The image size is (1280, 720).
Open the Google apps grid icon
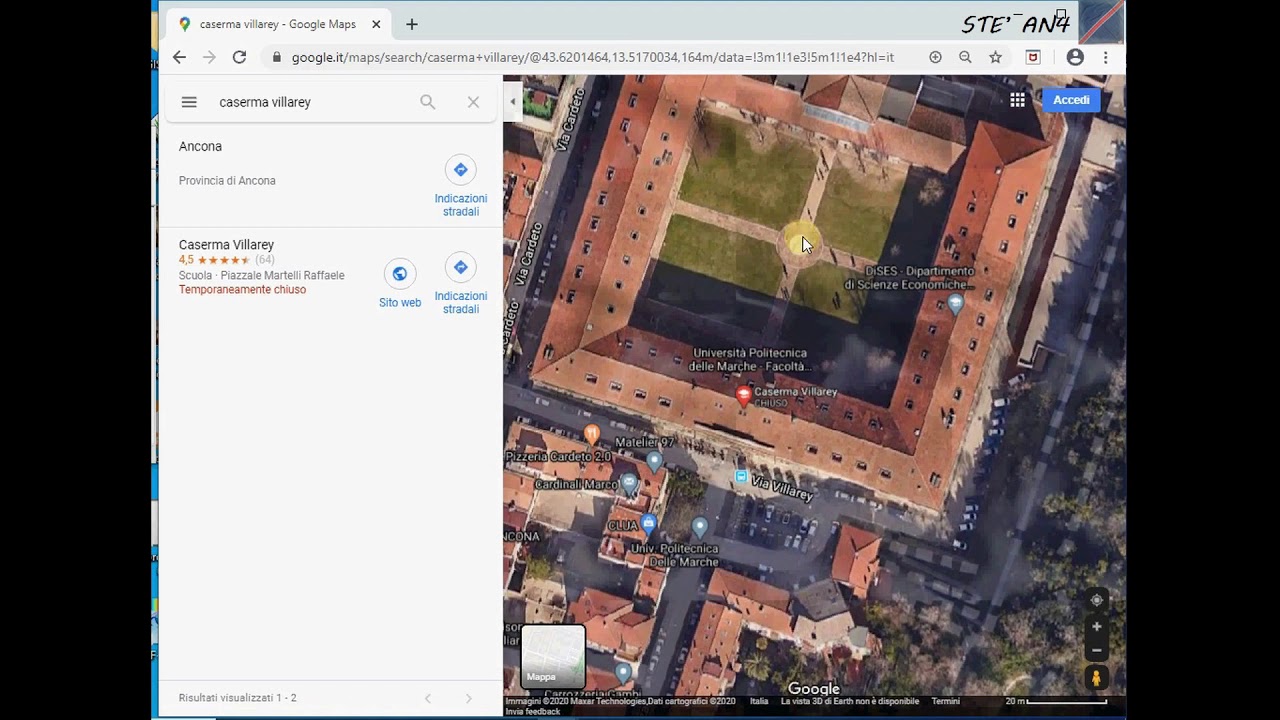tap(1017, 100)
